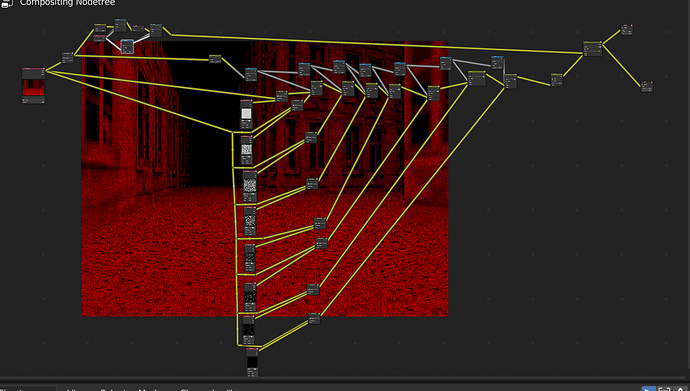Image resolution: width=690 pixels, height=391 pixels.
Task: Select the lone yellow-header node on the long horizontal link
Action: (x=215, y=58)
